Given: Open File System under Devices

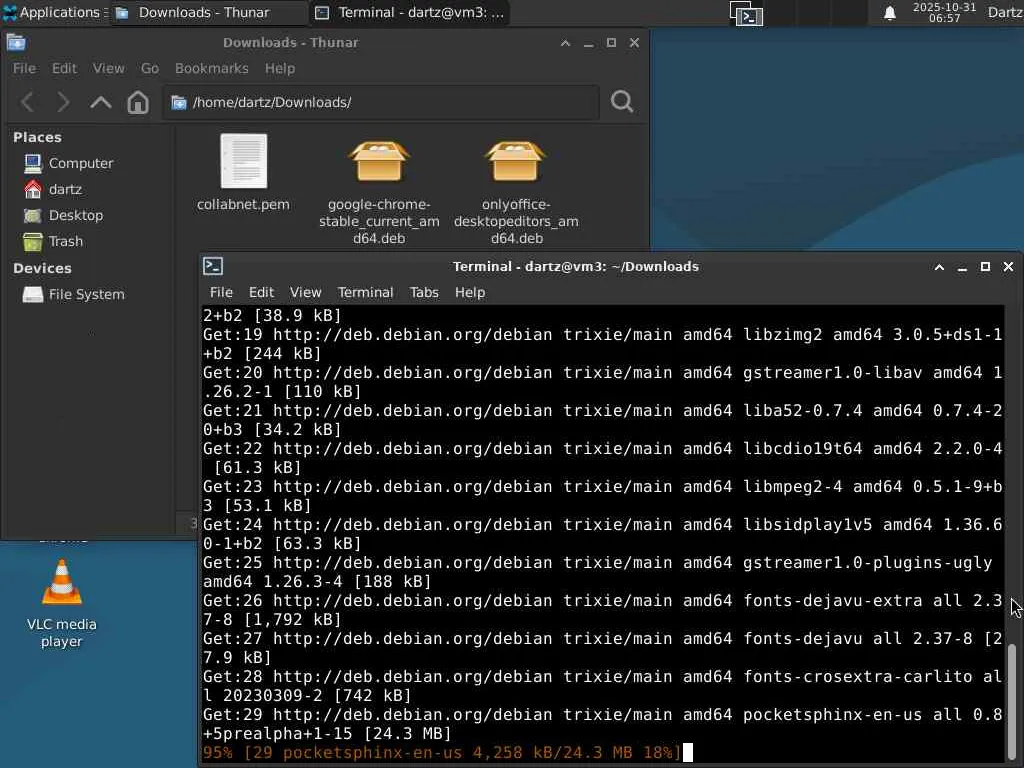Looking at the screenshot, I should click(x=73, y=295).
